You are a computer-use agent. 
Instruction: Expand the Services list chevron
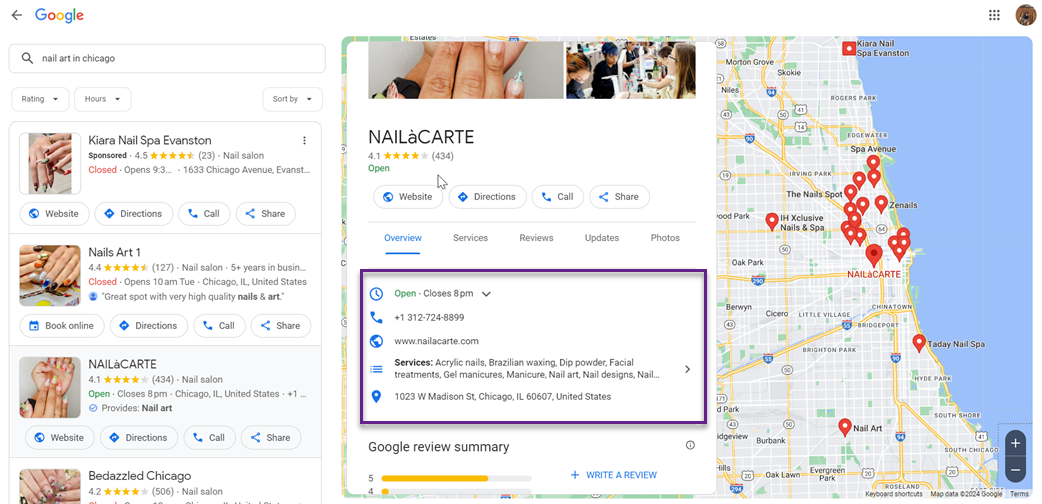(687, 369)
